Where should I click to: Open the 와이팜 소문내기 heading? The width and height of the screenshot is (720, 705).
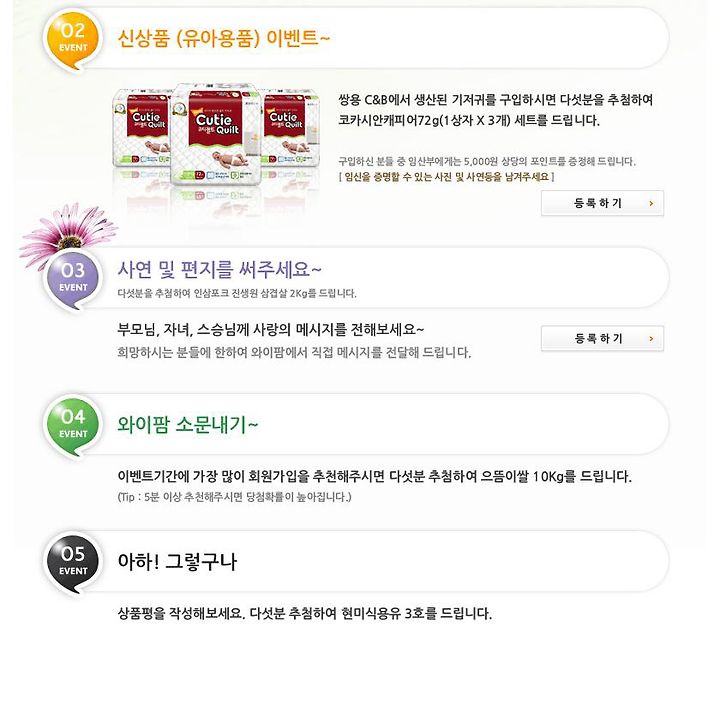pyautogui.click(x=188, y=424)
